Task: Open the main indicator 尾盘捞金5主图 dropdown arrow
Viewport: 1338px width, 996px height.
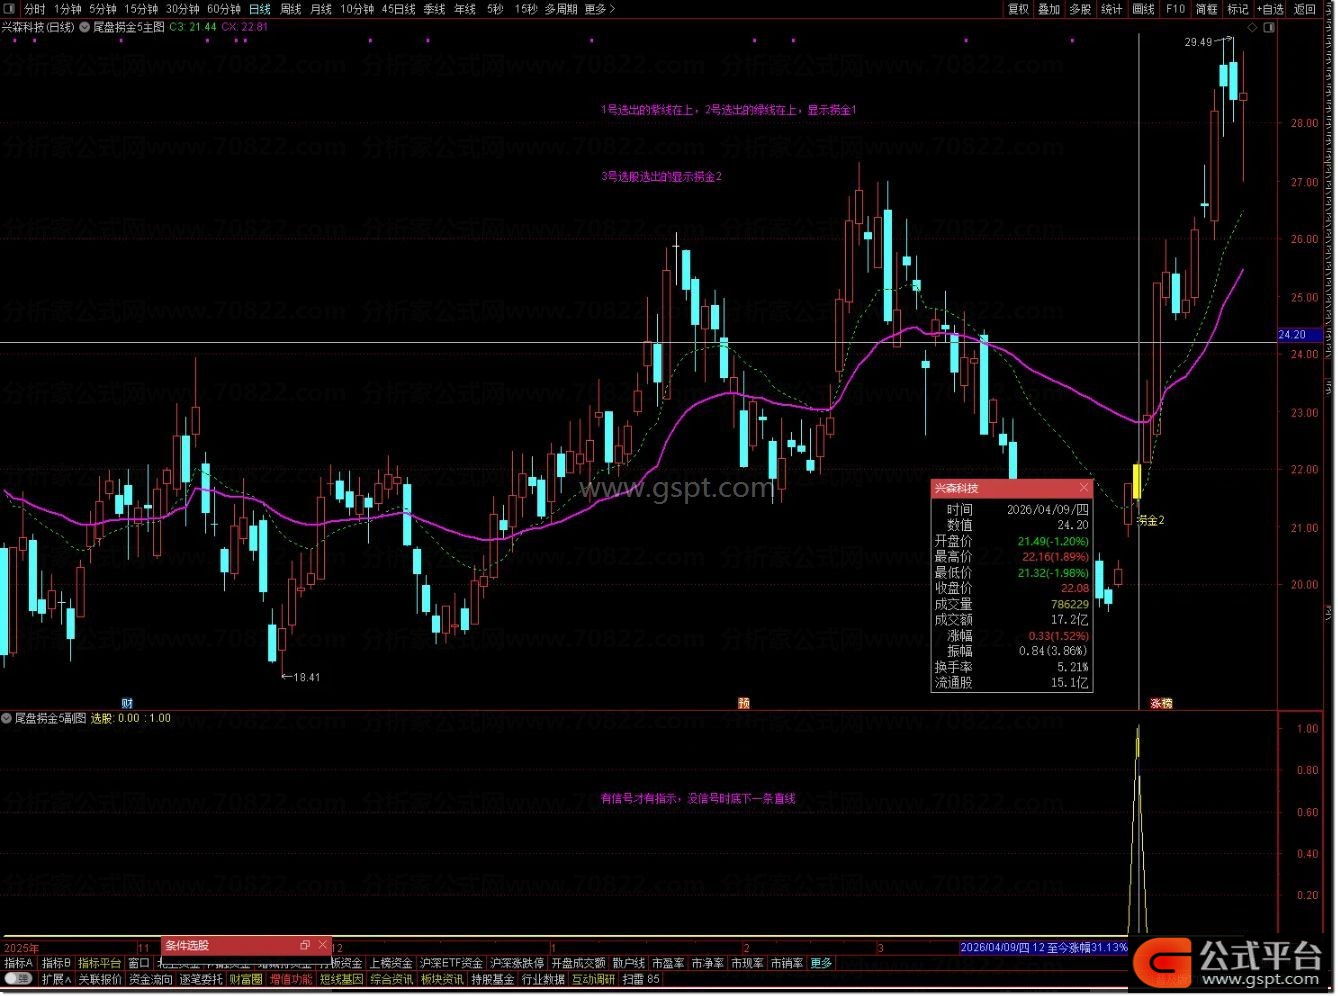Action: (x=84, y=27)
